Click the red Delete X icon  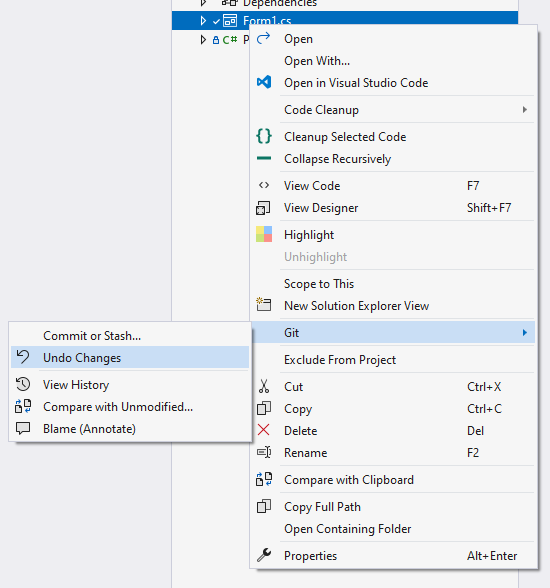(x=264, y=430)
